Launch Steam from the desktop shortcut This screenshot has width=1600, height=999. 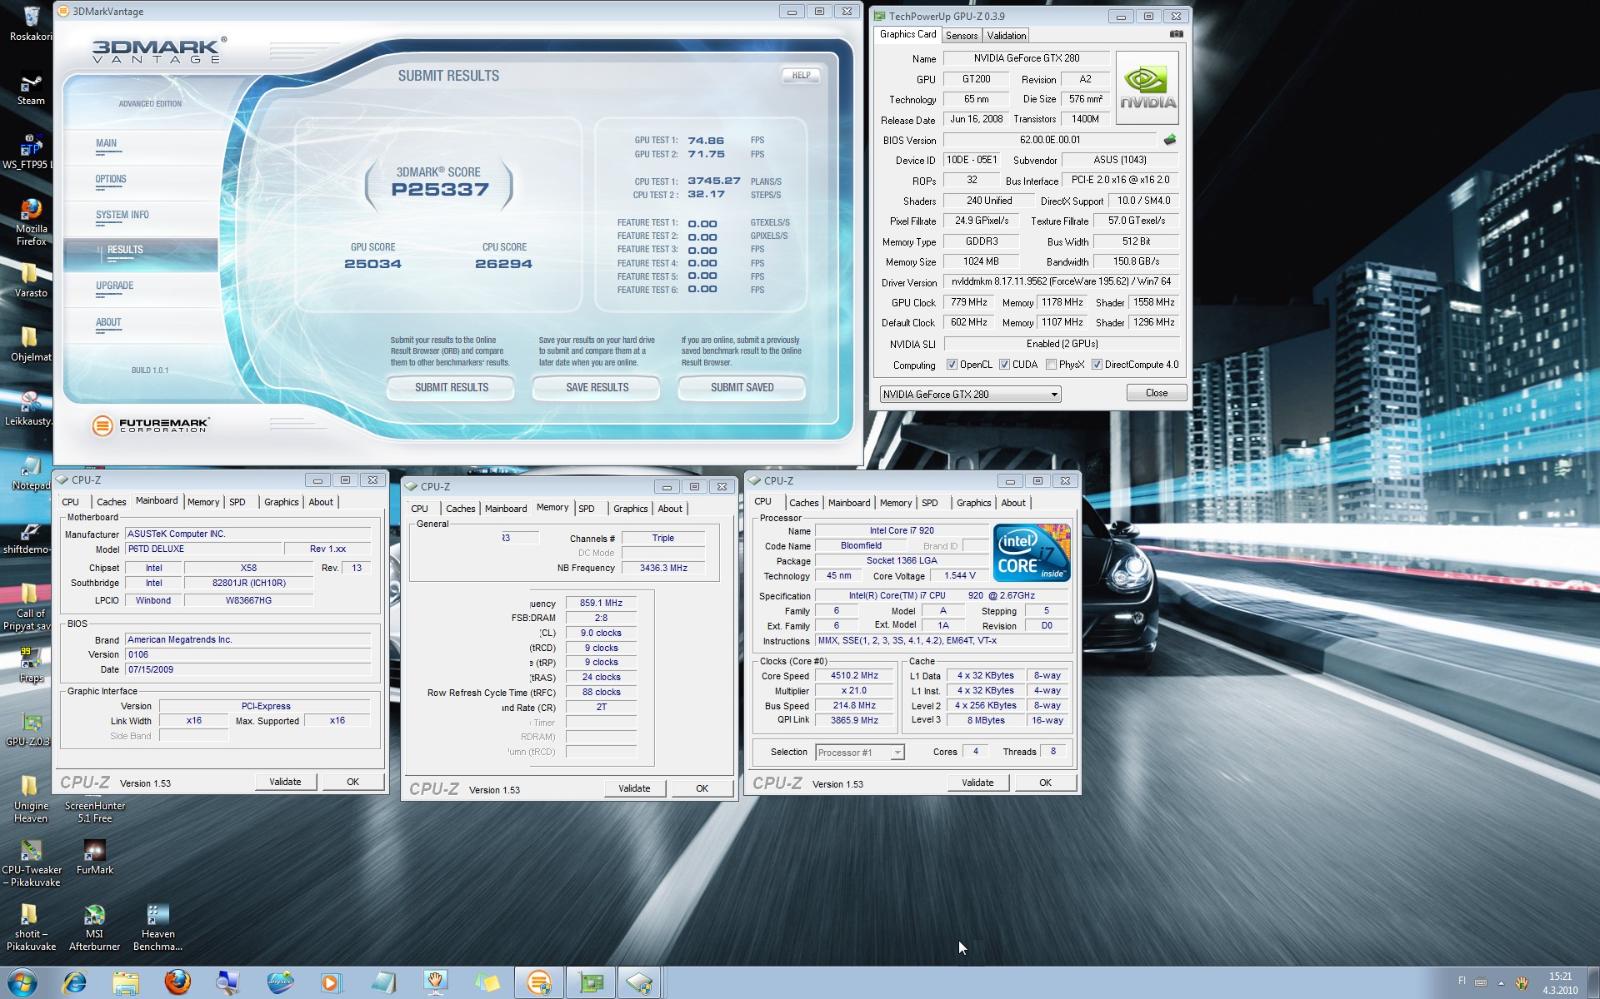coord(30,88)
